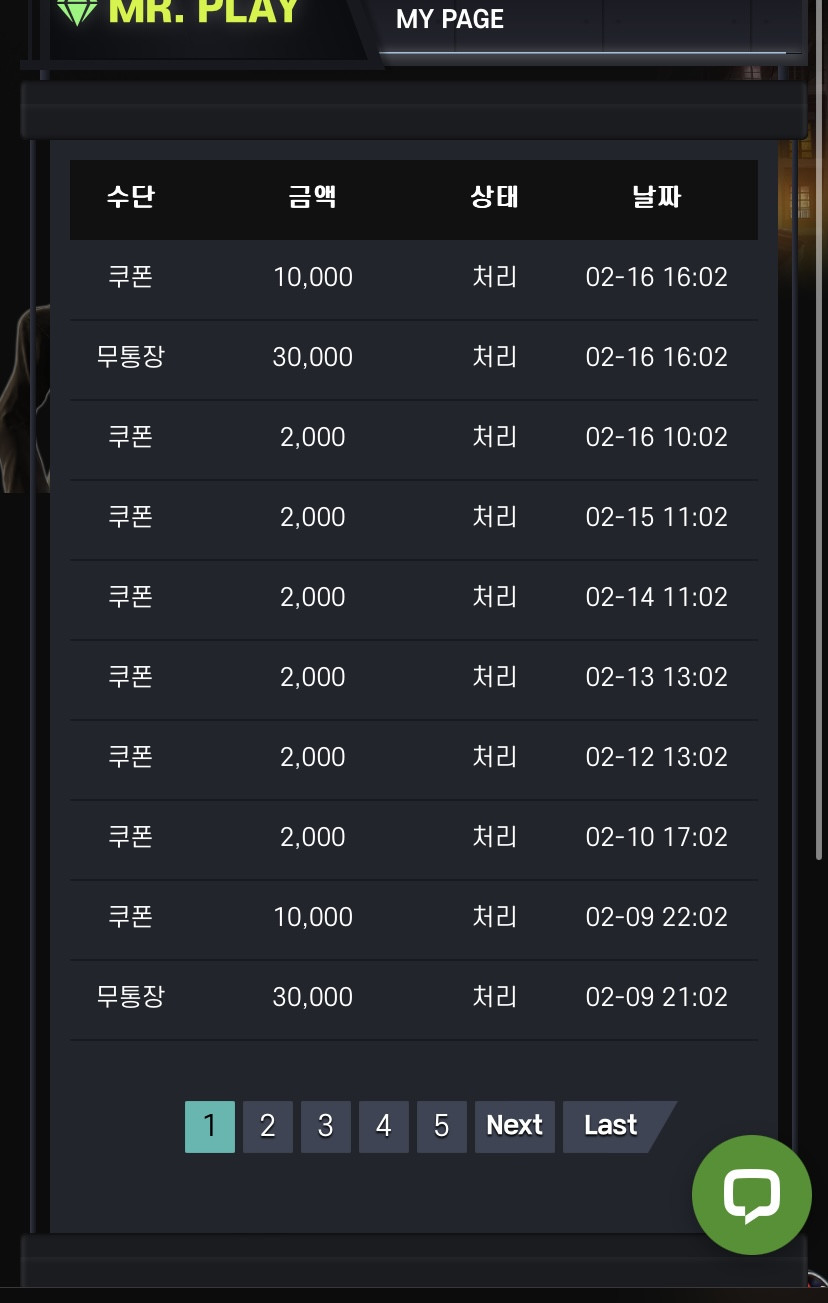Go to page 2 of history
Viewport: 828px width, 1303px height.
coord(267,1126)
